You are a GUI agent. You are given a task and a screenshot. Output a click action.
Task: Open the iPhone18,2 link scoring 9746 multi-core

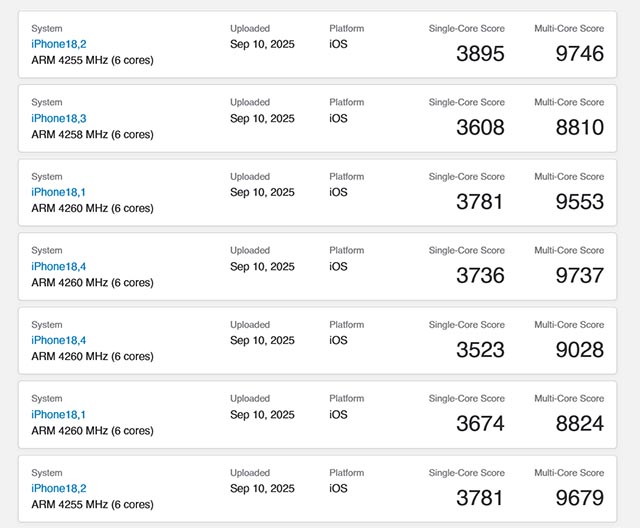point(59,44)
